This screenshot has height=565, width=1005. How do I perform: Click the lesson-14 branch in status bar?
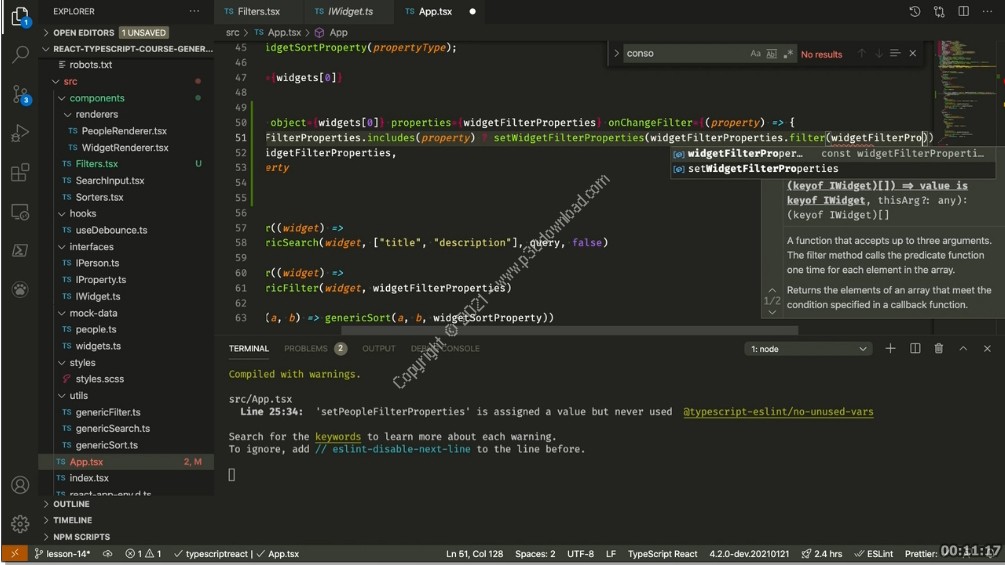point(63,553)
